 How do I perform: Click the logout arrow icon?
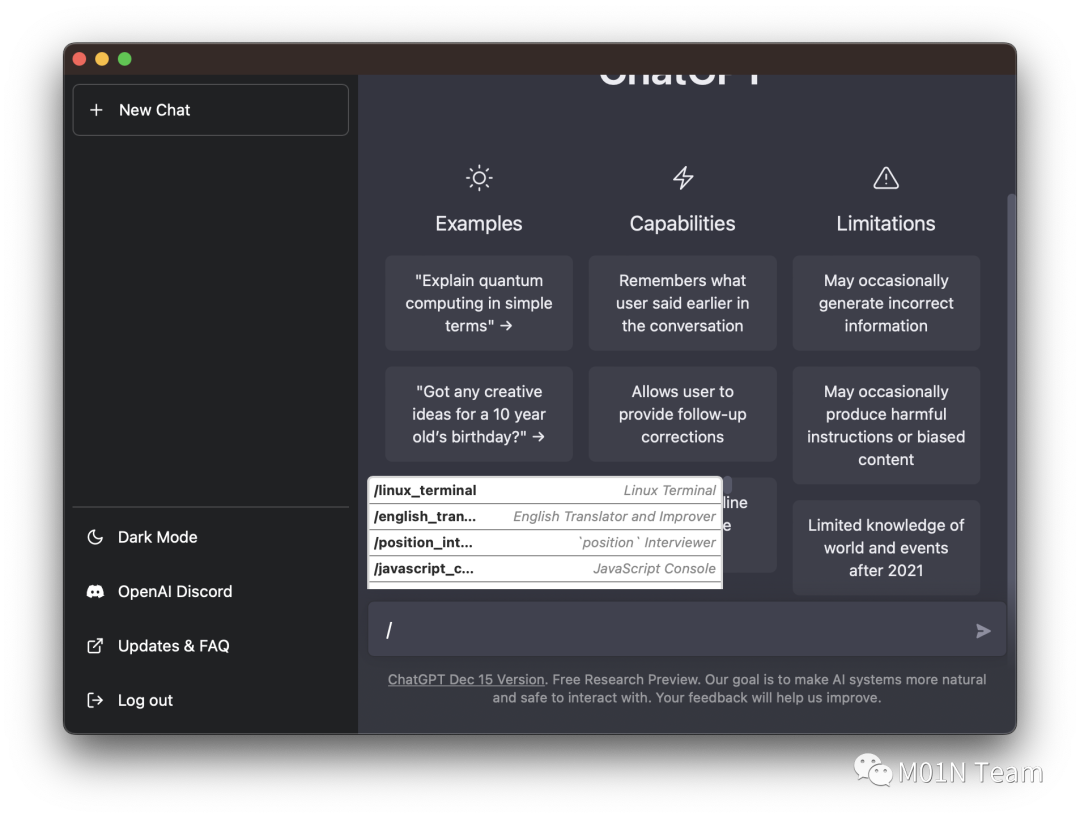pyautogui.click(x=95, y=700)
